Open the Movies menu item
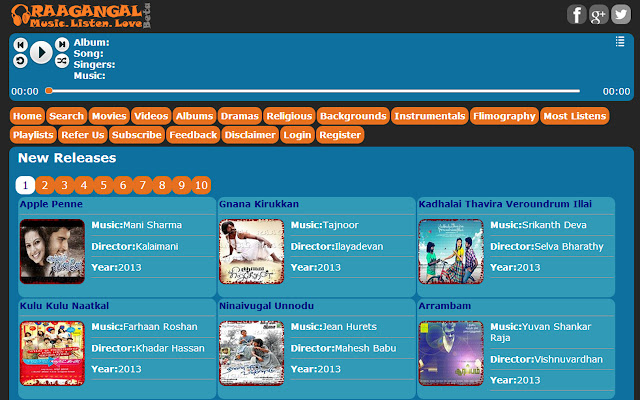The width and height of the screenshot is (640, 400). tap(109, 116)
